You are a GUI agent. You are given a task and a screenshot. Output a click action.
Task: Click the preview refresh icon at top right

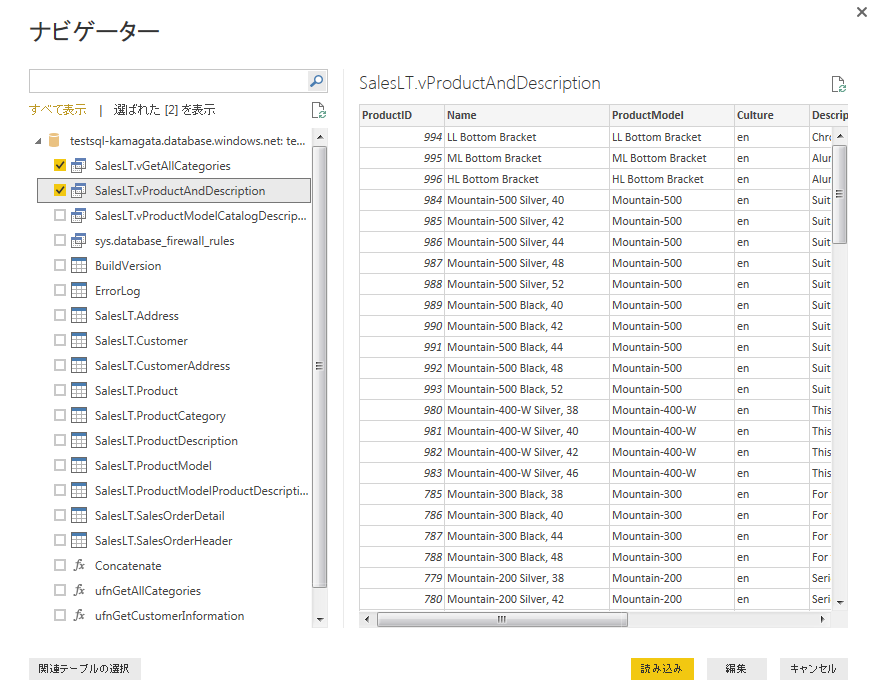(838, 85)
